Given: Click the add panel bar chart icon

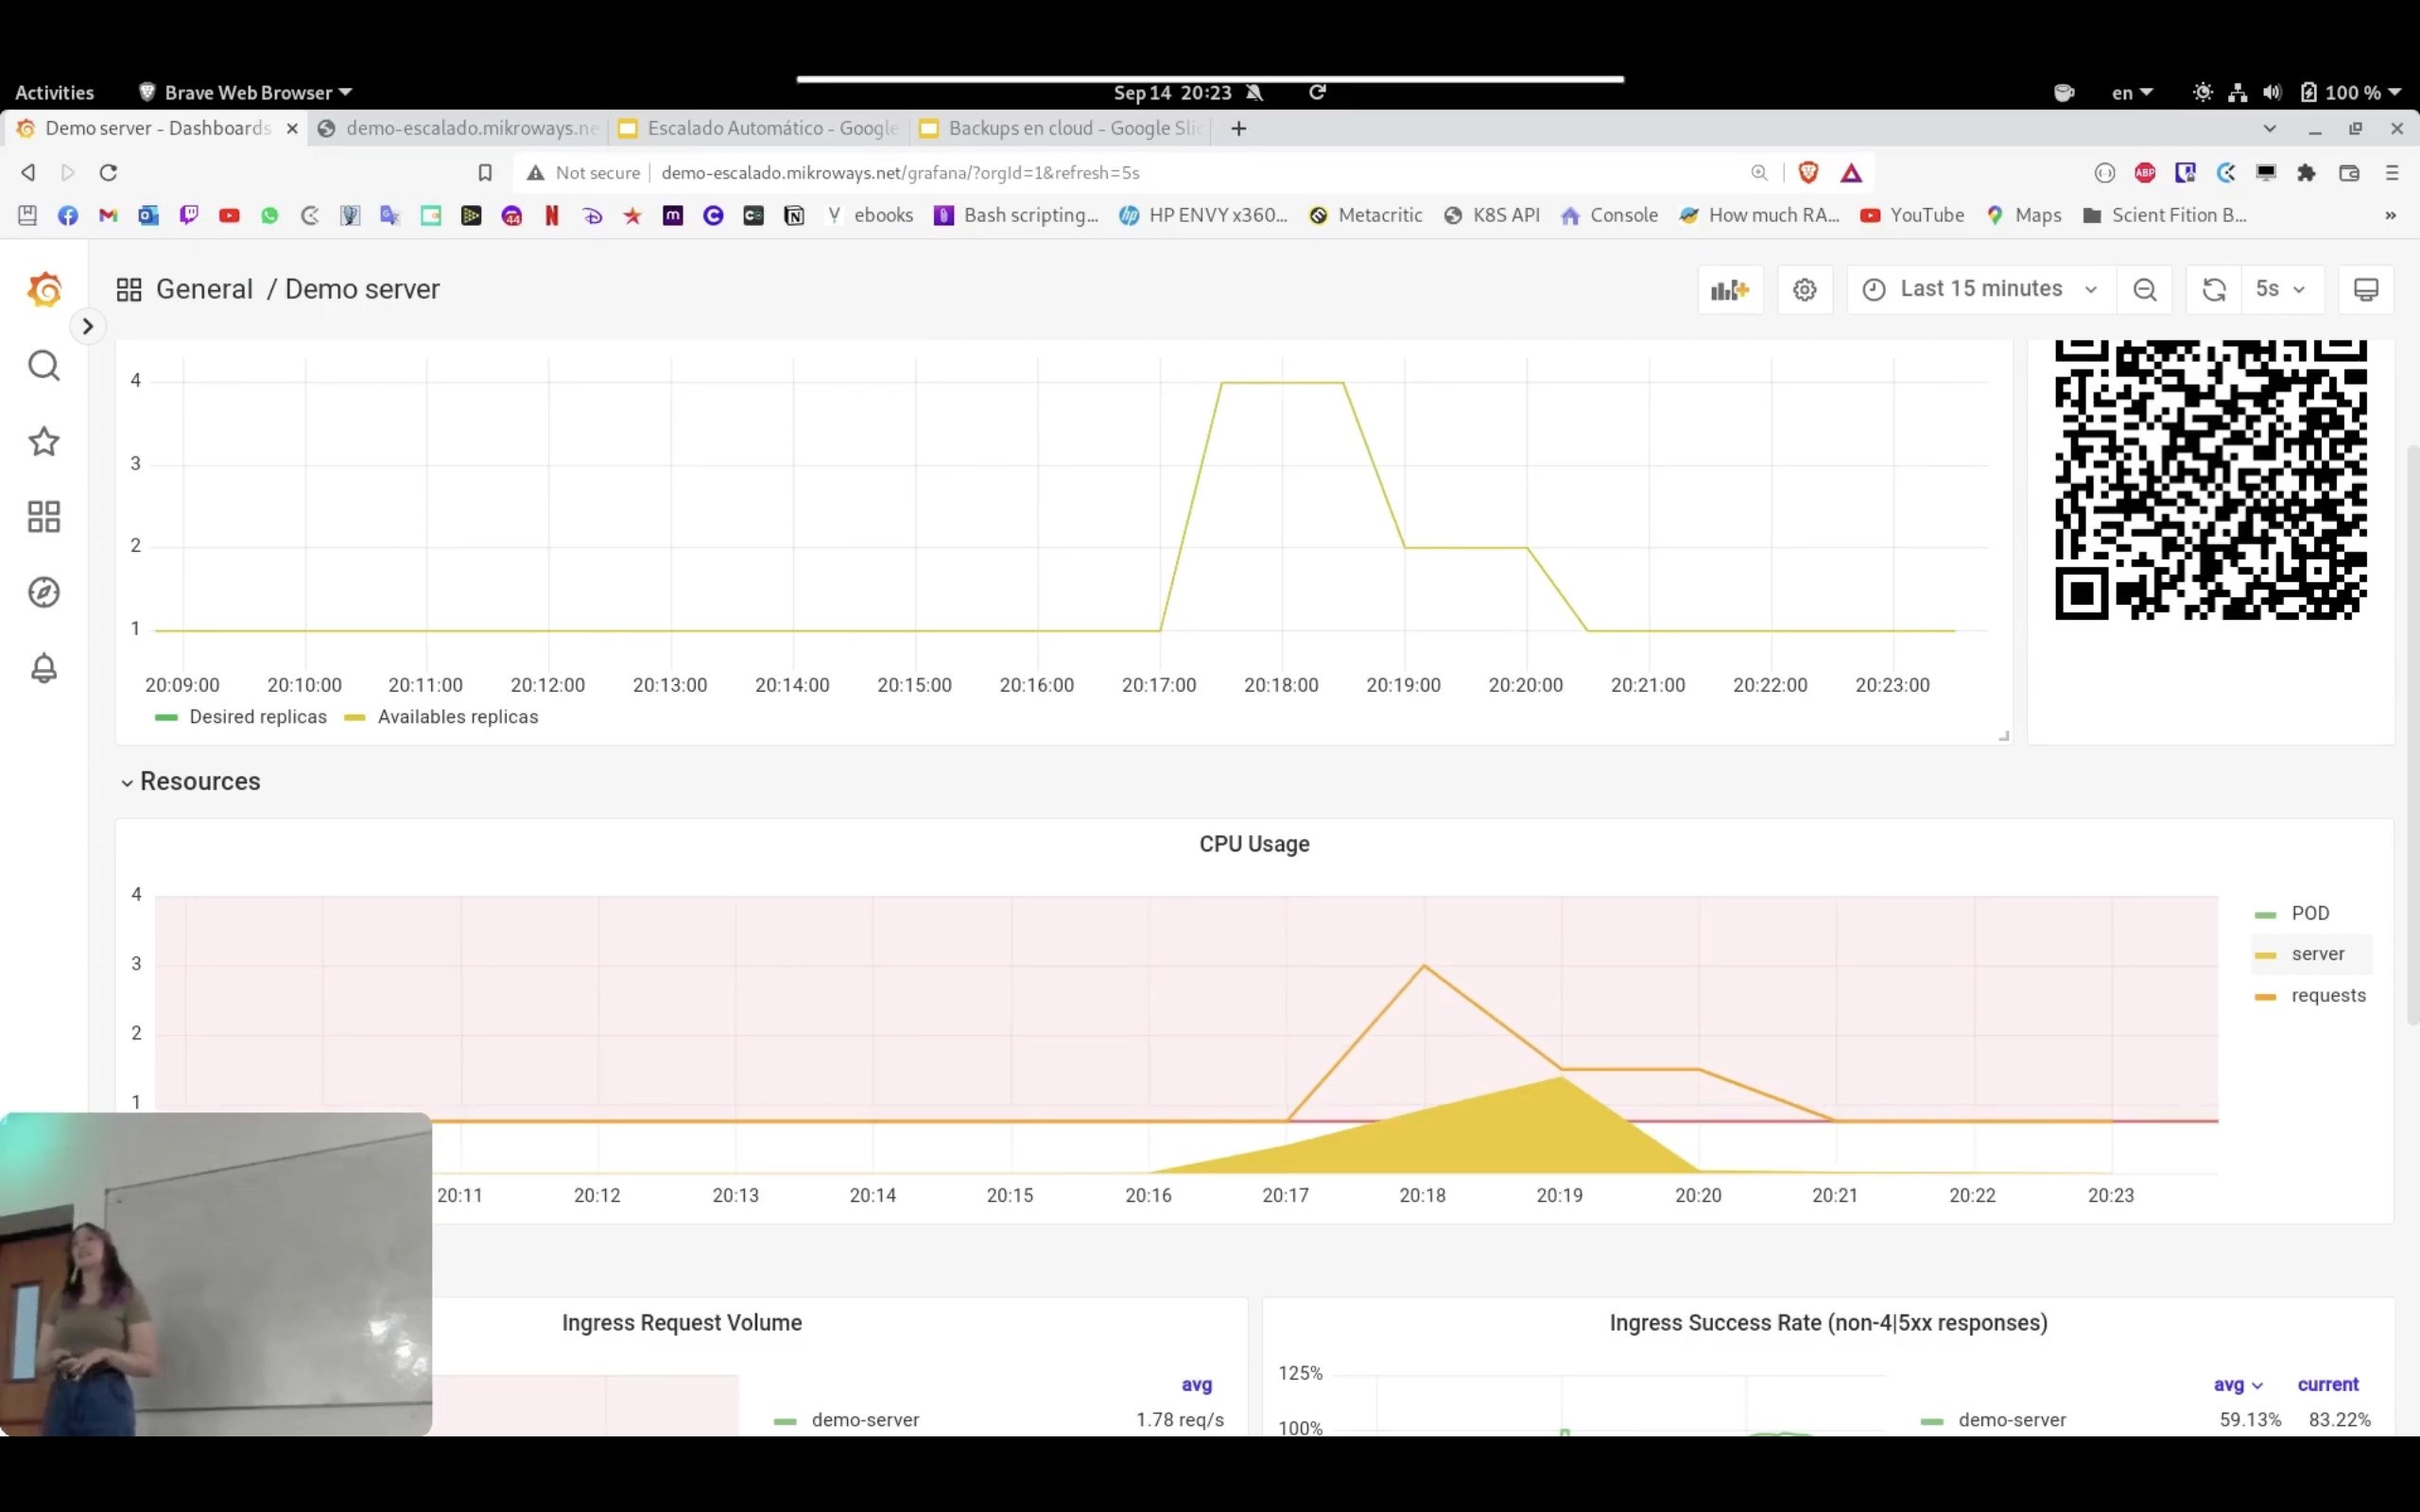Looking at the screenshot, I should click(x=1730, y=289).
